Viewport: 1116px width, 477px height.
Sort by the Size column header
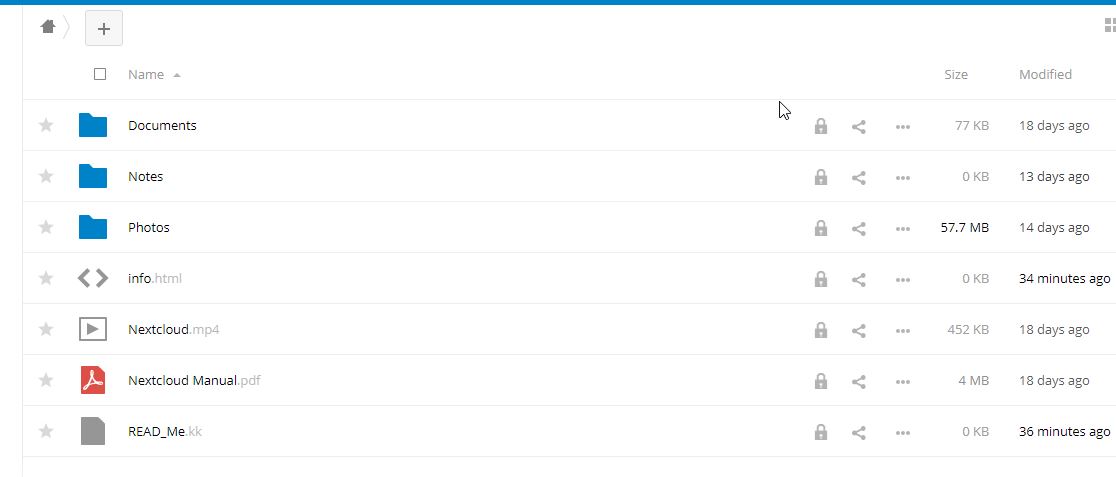pos(956,75)
